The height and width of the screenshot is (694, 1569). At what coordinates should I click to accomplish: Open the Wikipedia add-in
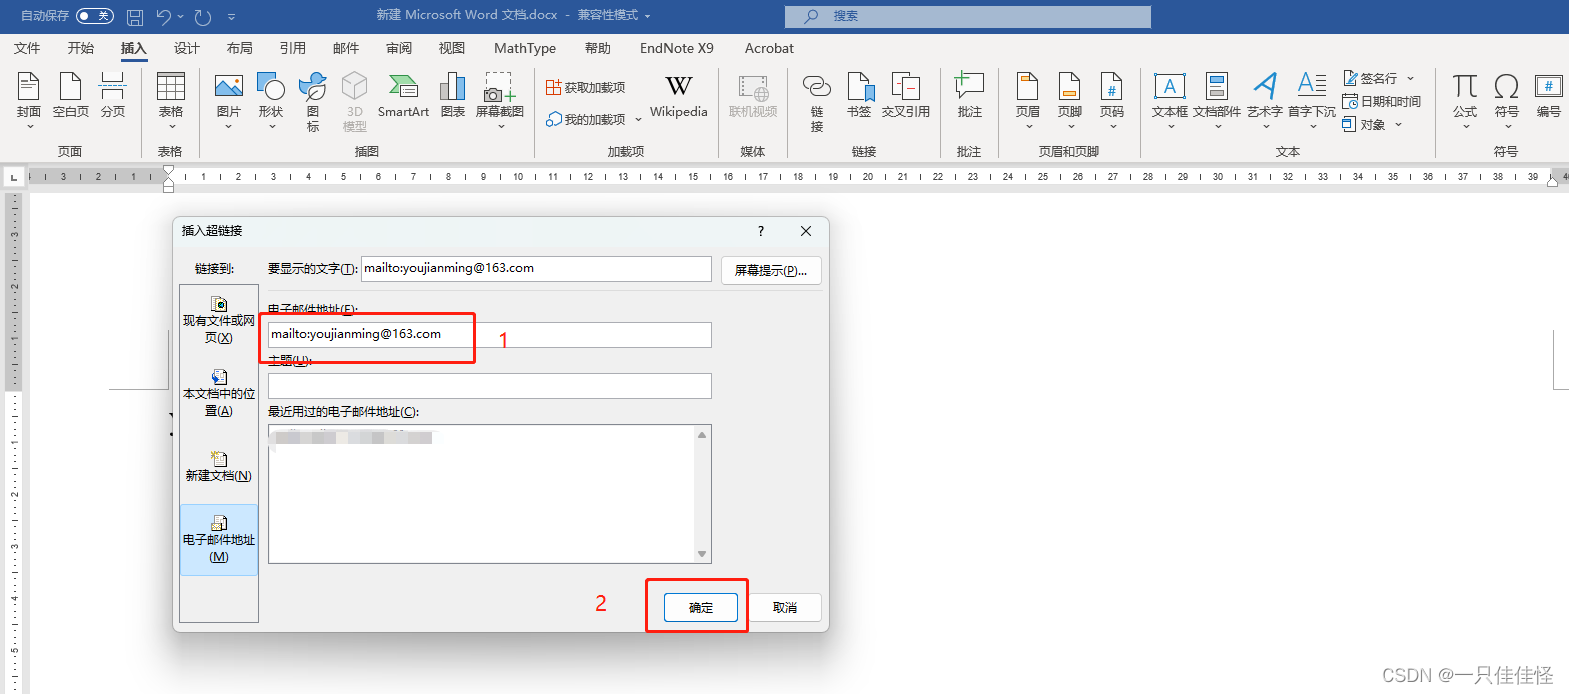tap(678, 96)
